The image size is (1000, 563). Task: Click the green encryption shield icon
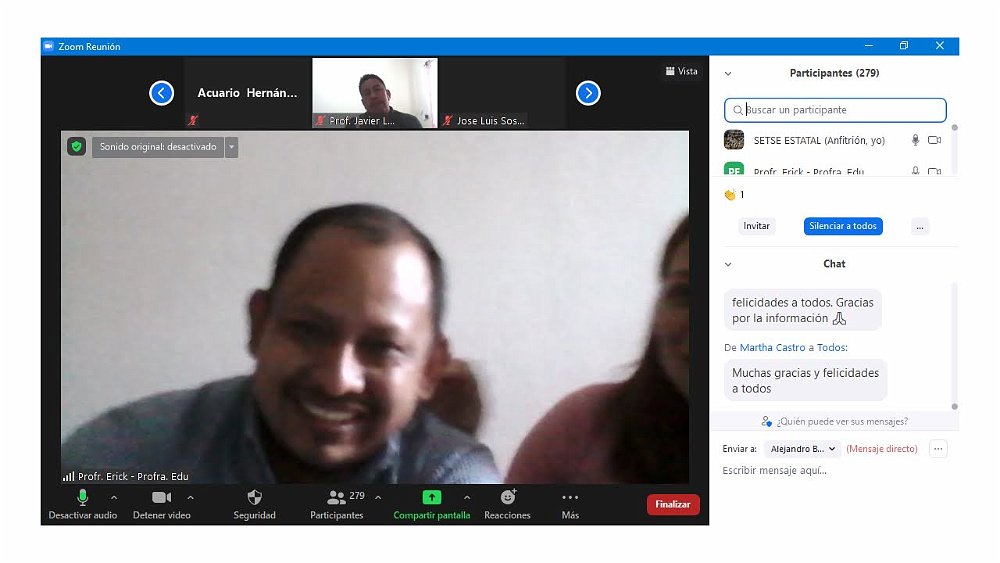coord(76,147)
